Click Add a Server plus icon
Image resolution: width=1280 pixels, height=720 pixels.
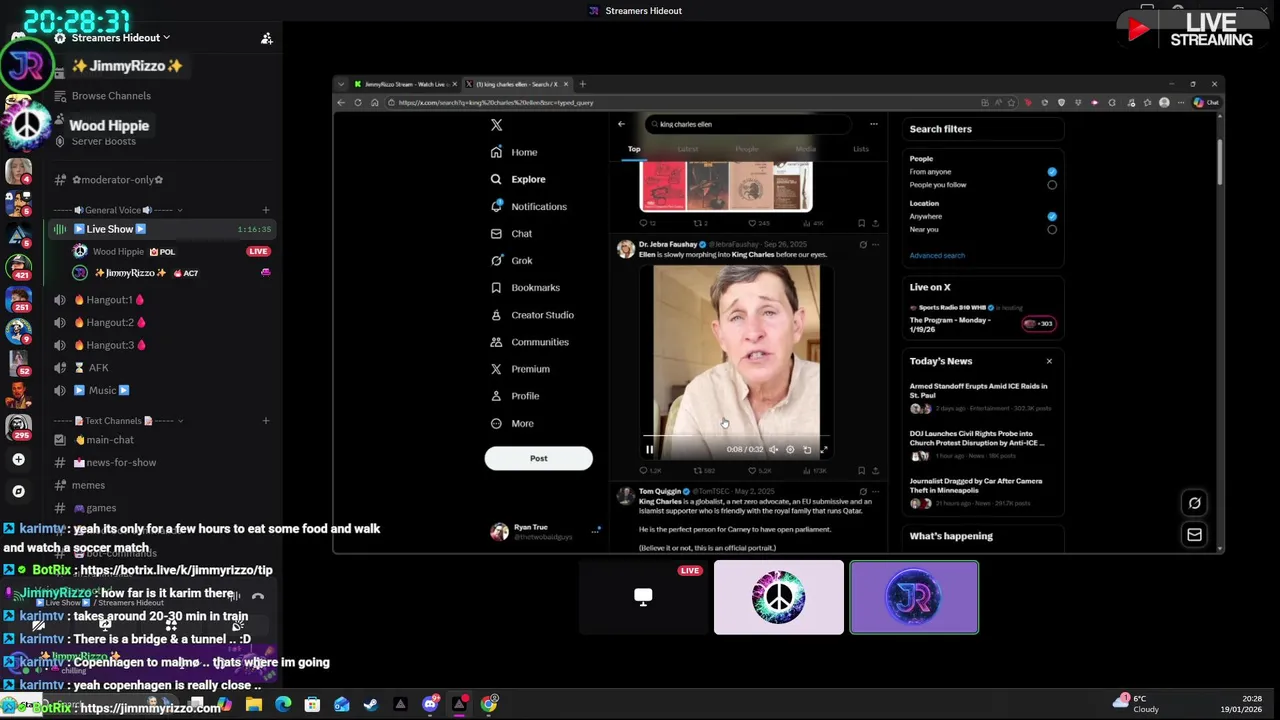(x=18, y=460)
